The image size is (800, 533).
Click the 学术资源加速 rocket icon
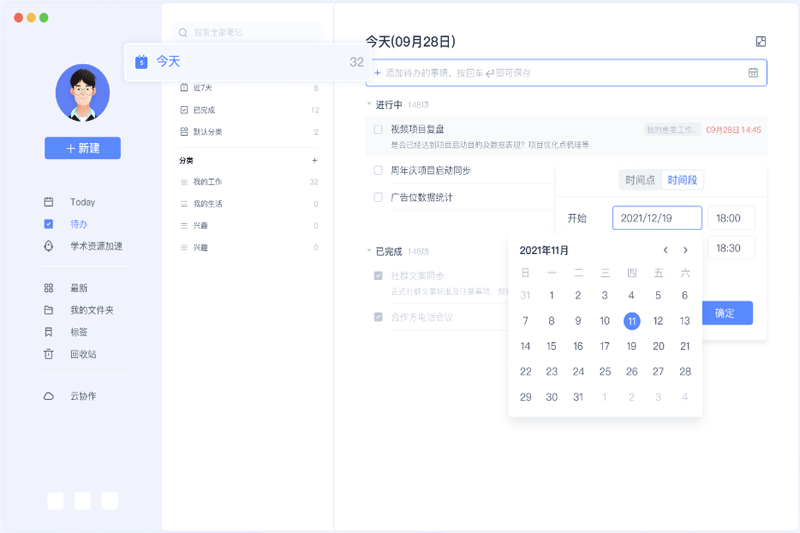tap(48, 246)
